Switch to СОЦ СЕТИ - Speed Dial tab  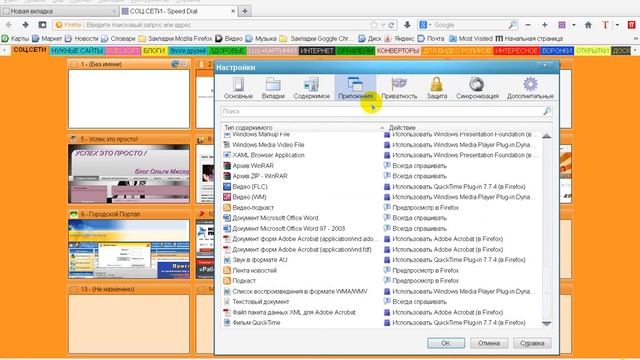click(x=179, y=11)
